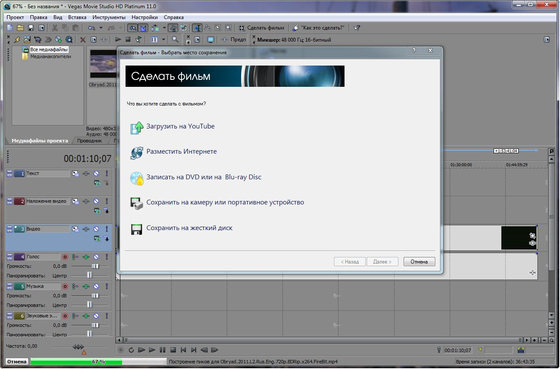Click the Loop Playback transport button
The width and height of the screenshot is (560, 369).
[x=131, y=350]
